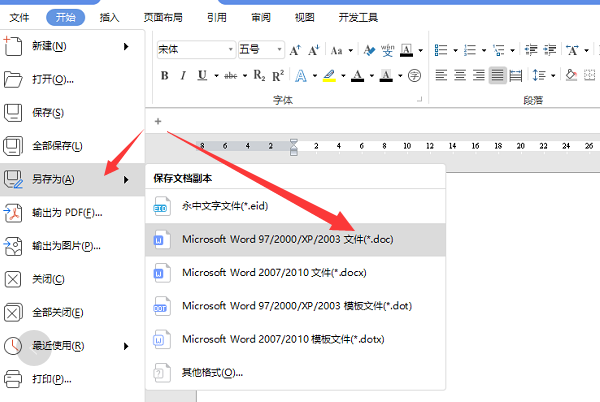Apply justified paragraph alignment
The width and height of the screenshot is (600, 402).
click(x=497, y=75)
